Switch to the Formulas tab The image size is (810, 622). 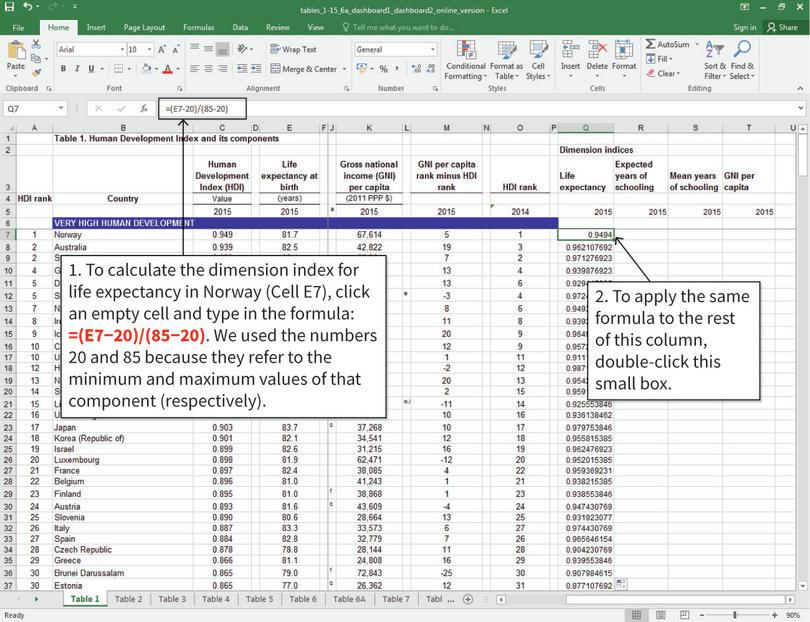coord(198,27)
